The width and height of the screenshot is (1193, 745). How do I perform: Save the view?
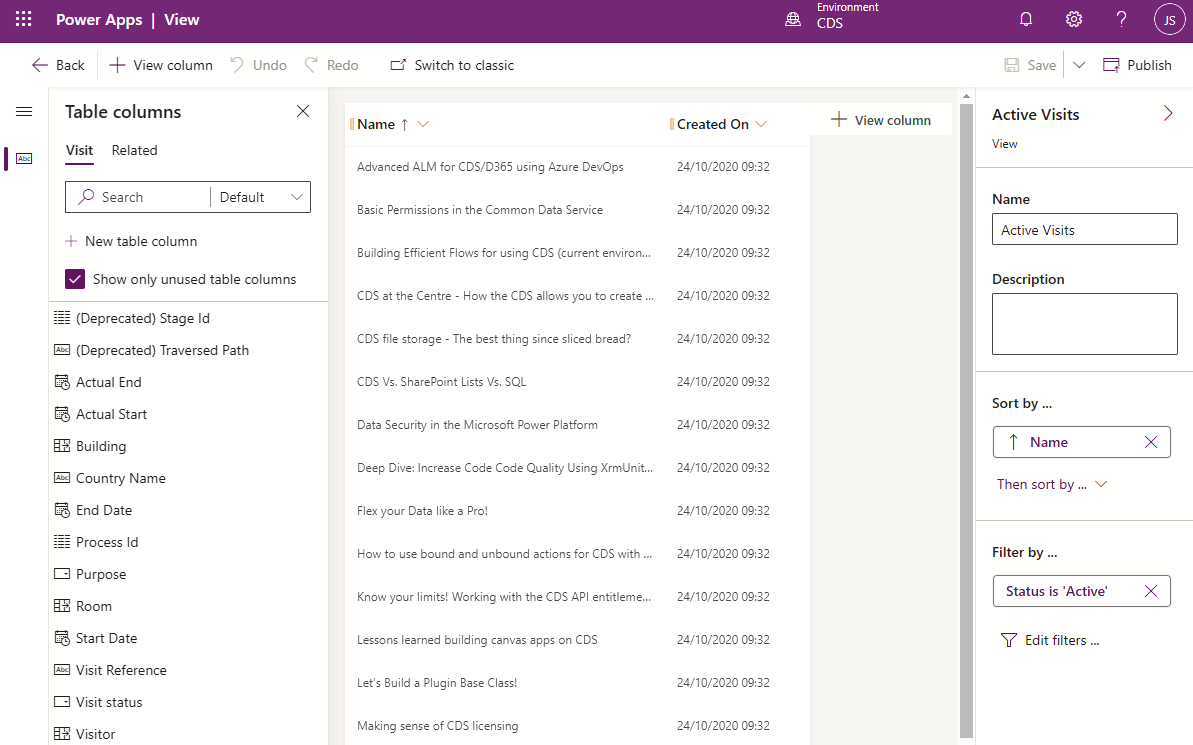(x=1030, y=65)
